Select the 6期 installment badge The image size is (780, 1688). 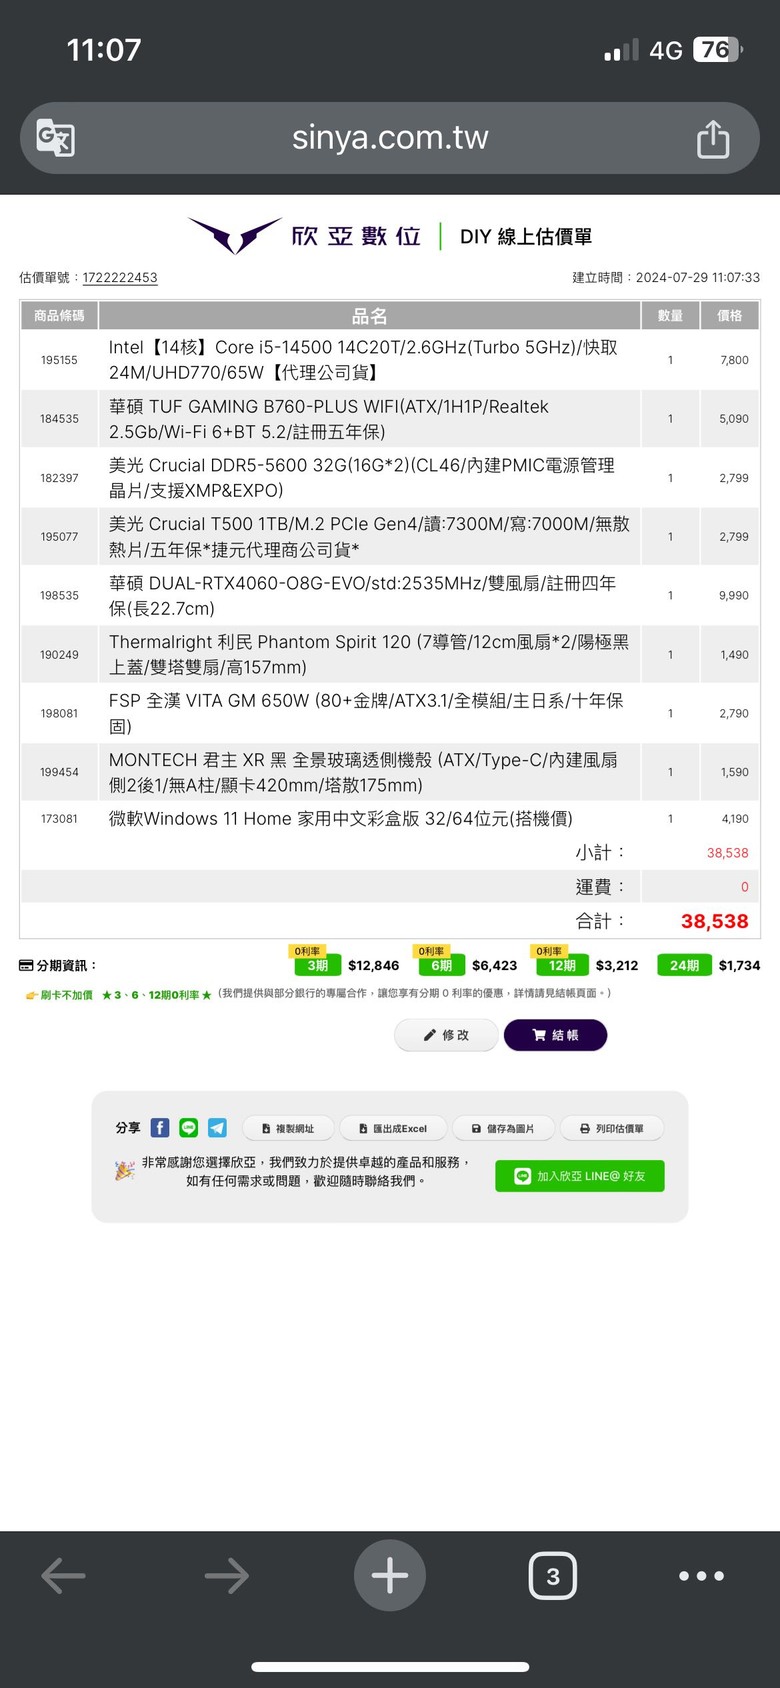coord(442,965)
